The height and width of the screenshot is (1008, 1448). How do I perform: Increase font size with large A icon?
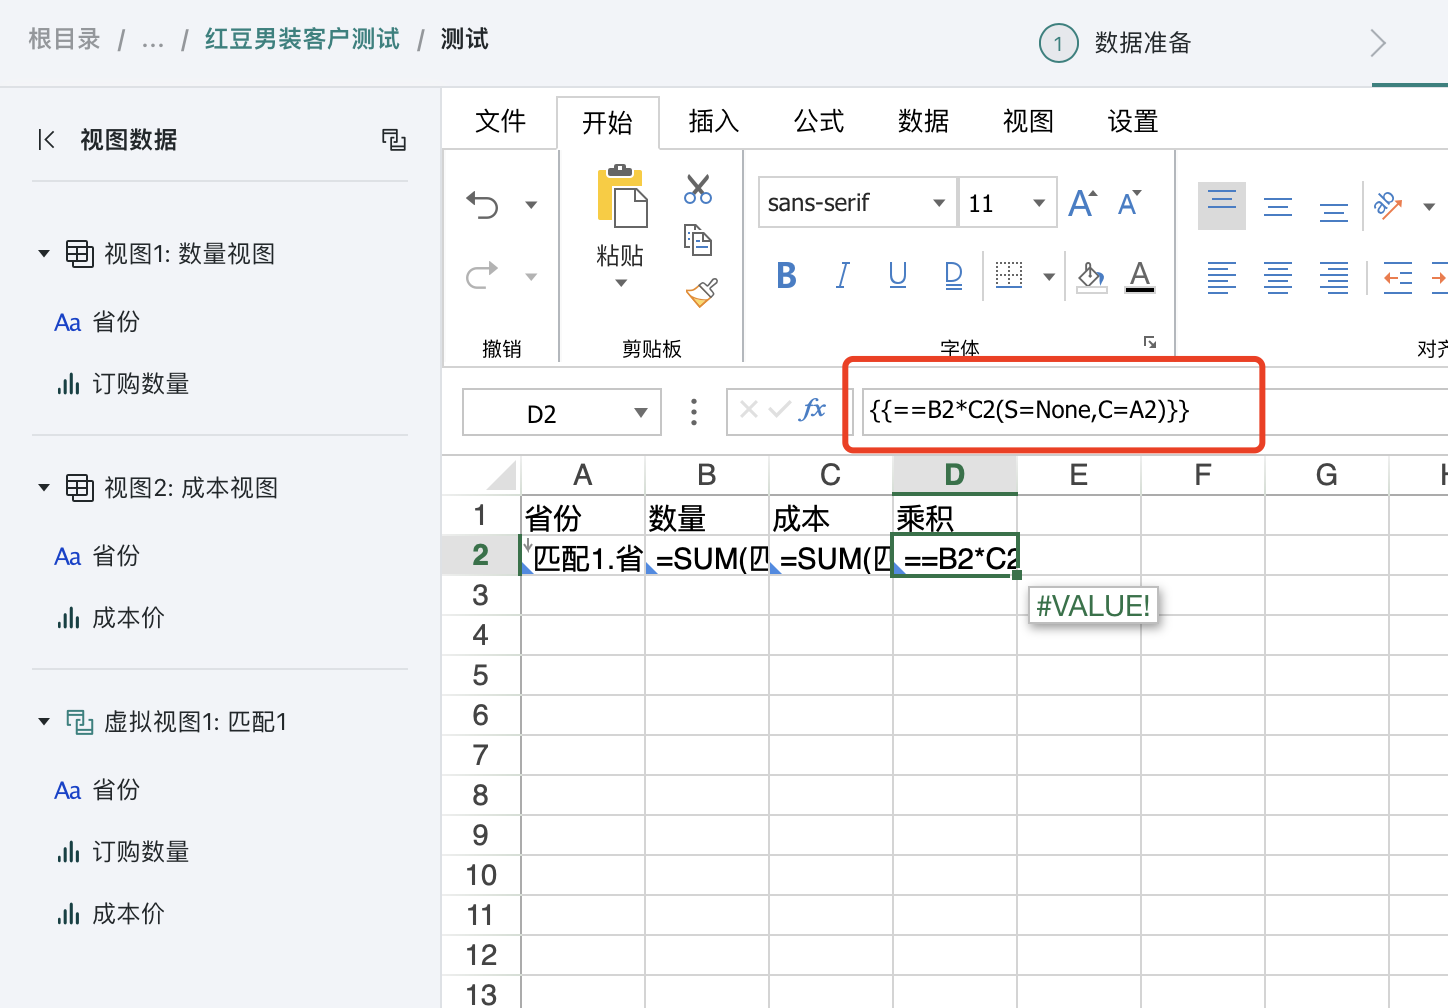click(x=1082, y=204)
